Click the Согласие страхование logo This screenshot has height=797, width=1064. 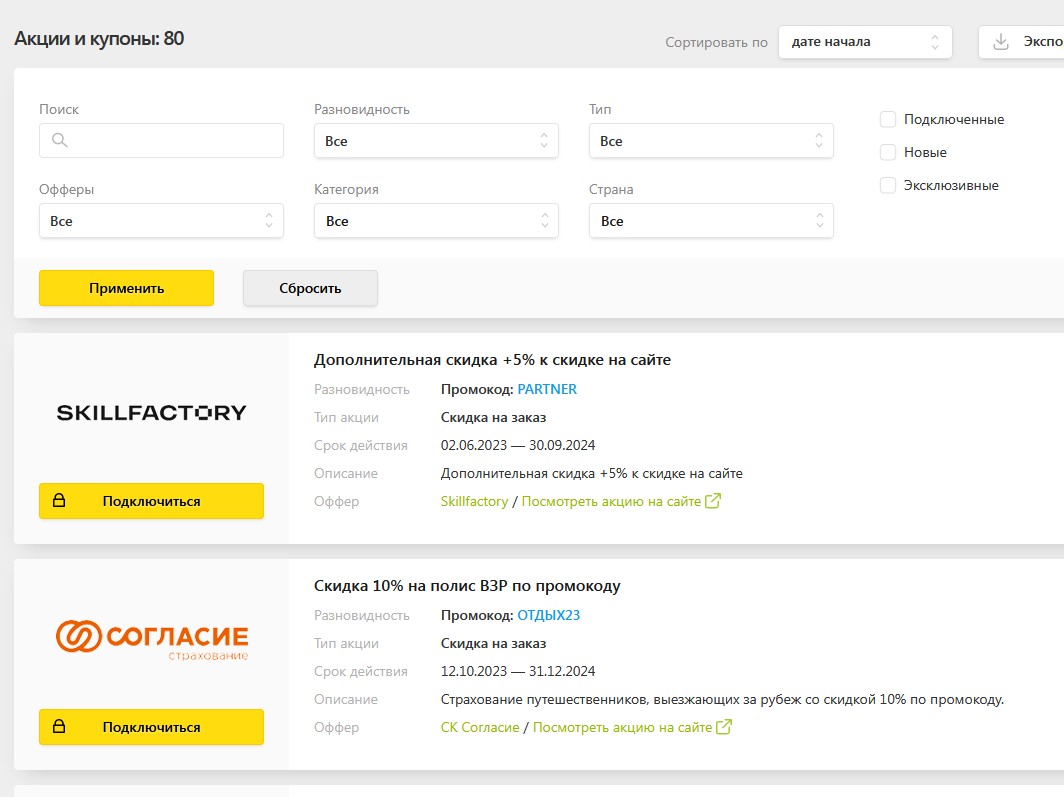coord(151,638)
